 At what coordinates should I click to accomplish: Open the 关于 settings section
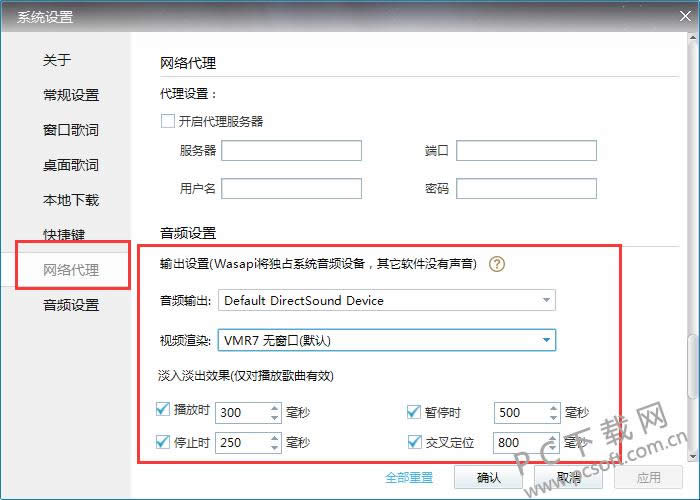tap(57, 60)
